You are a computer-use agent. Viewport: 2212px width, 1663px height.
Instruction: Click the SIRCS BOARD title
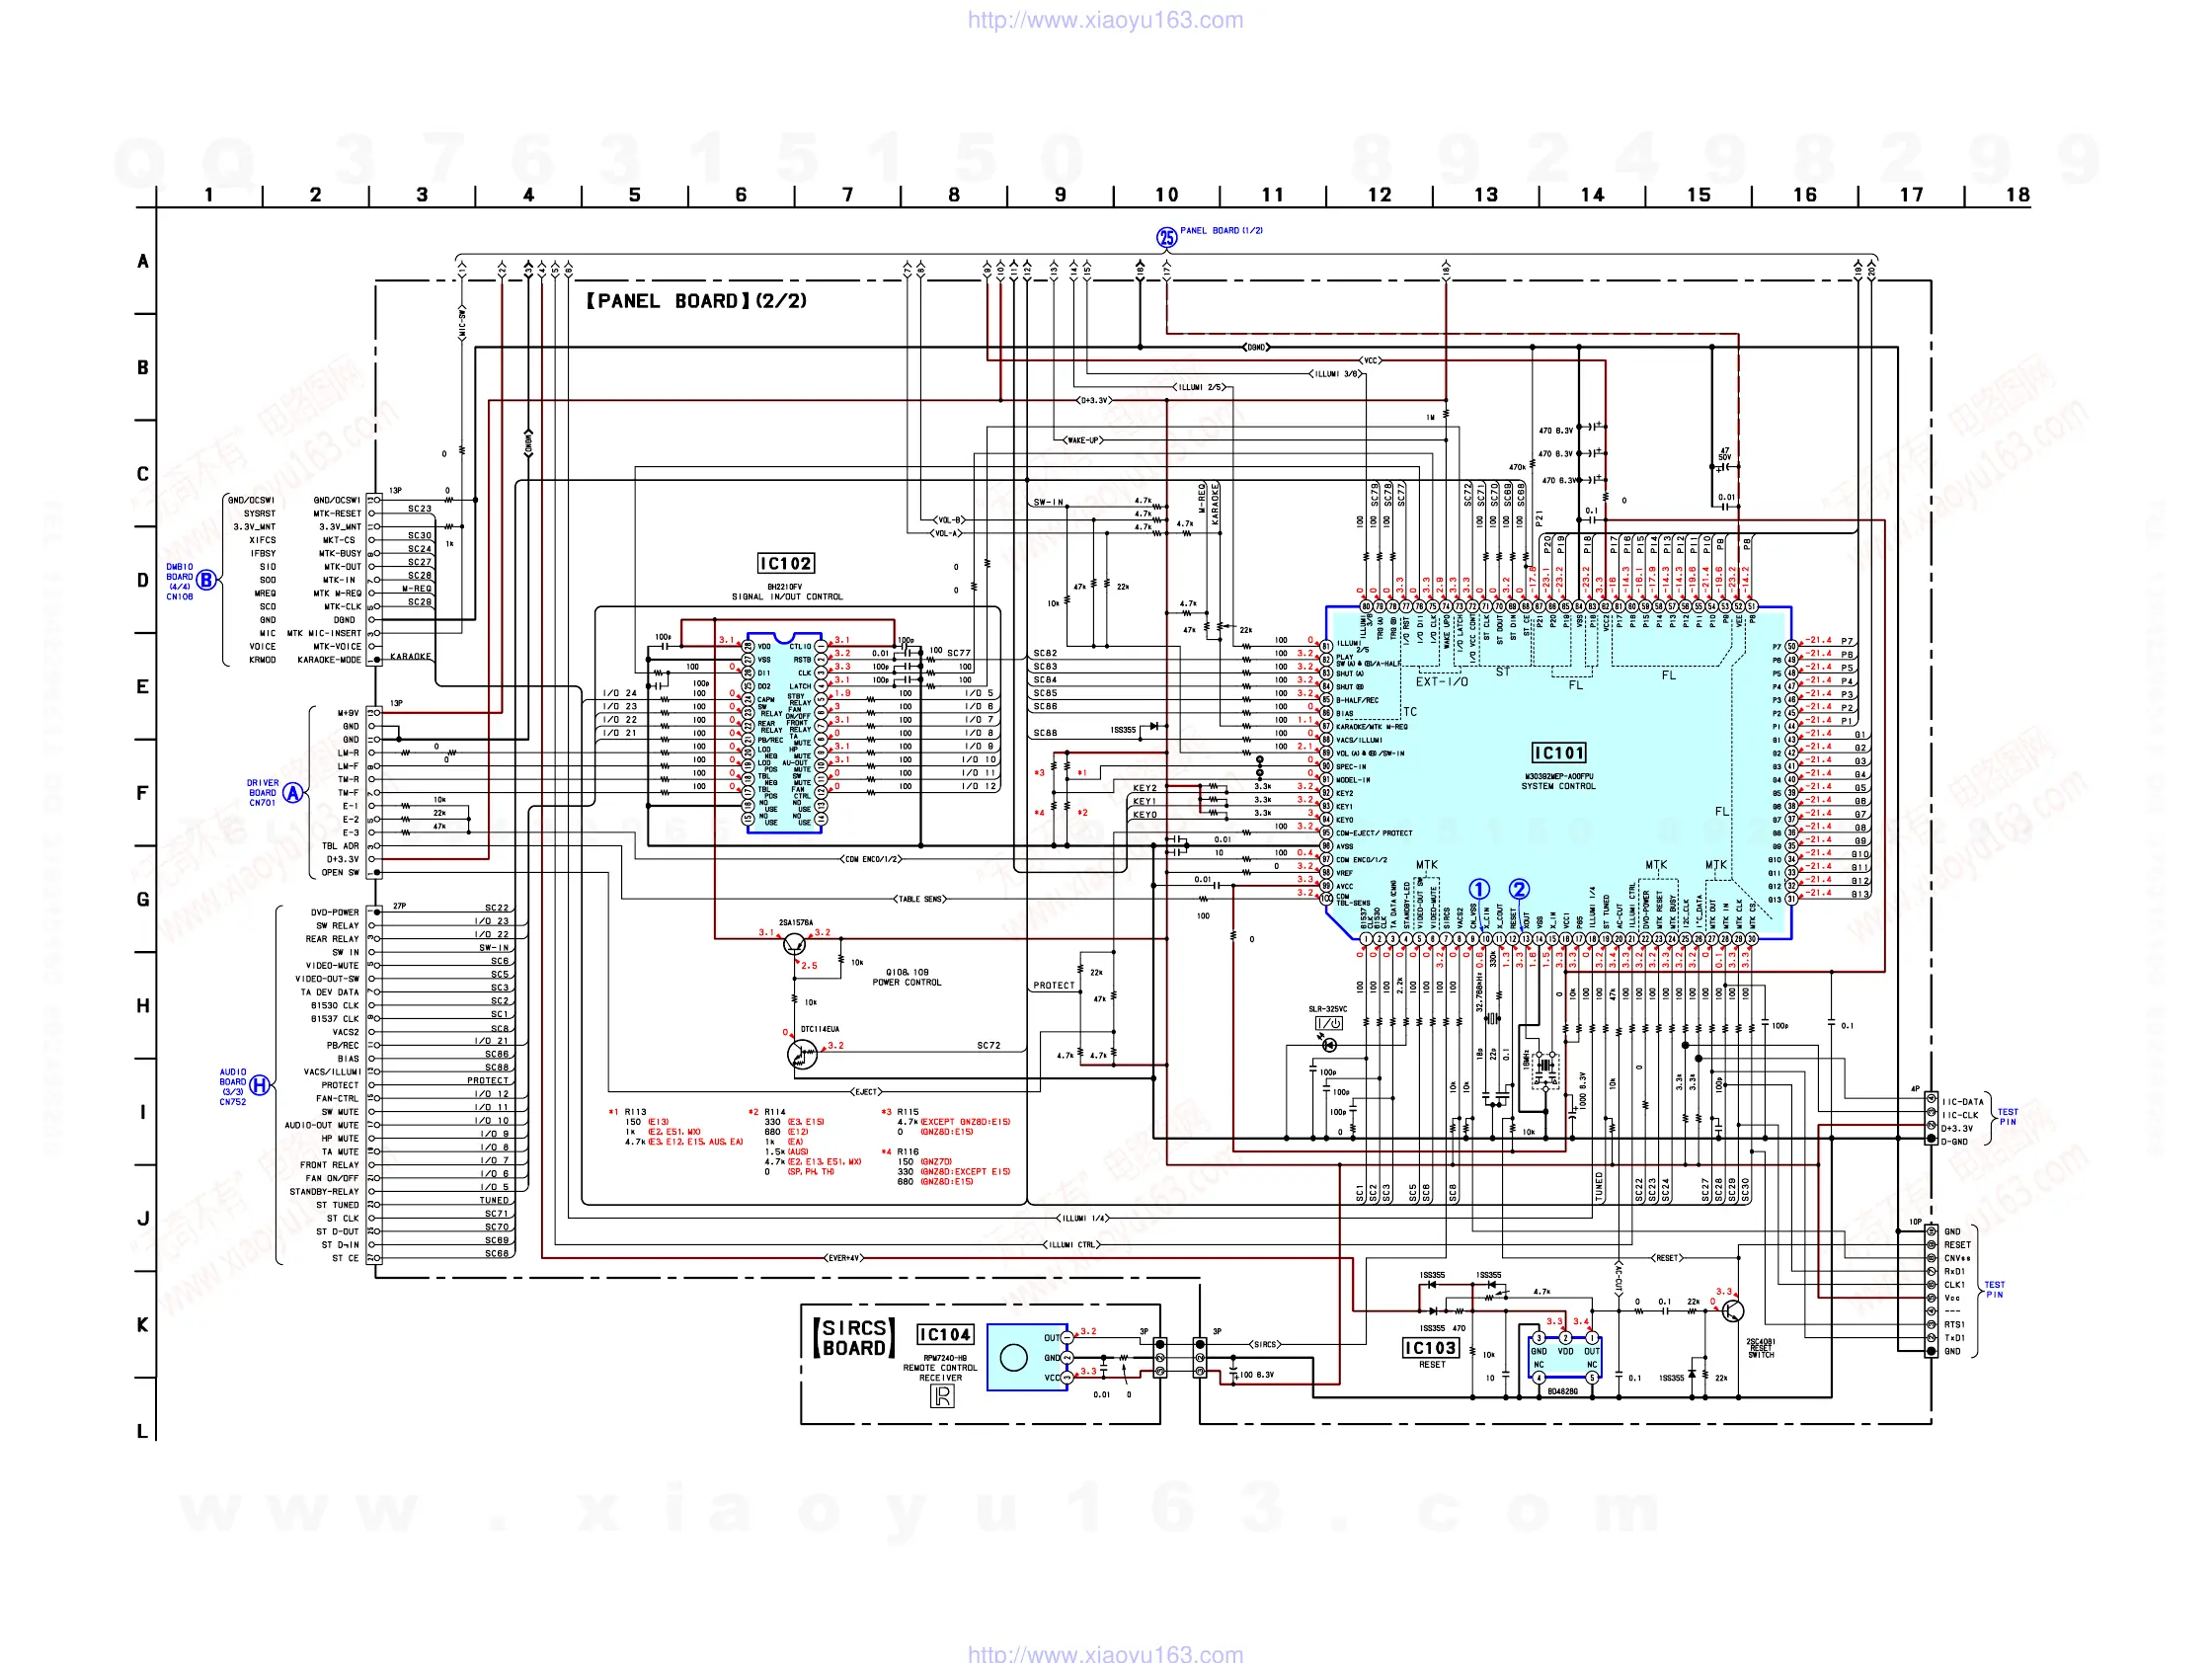(x=853, y=1337)
